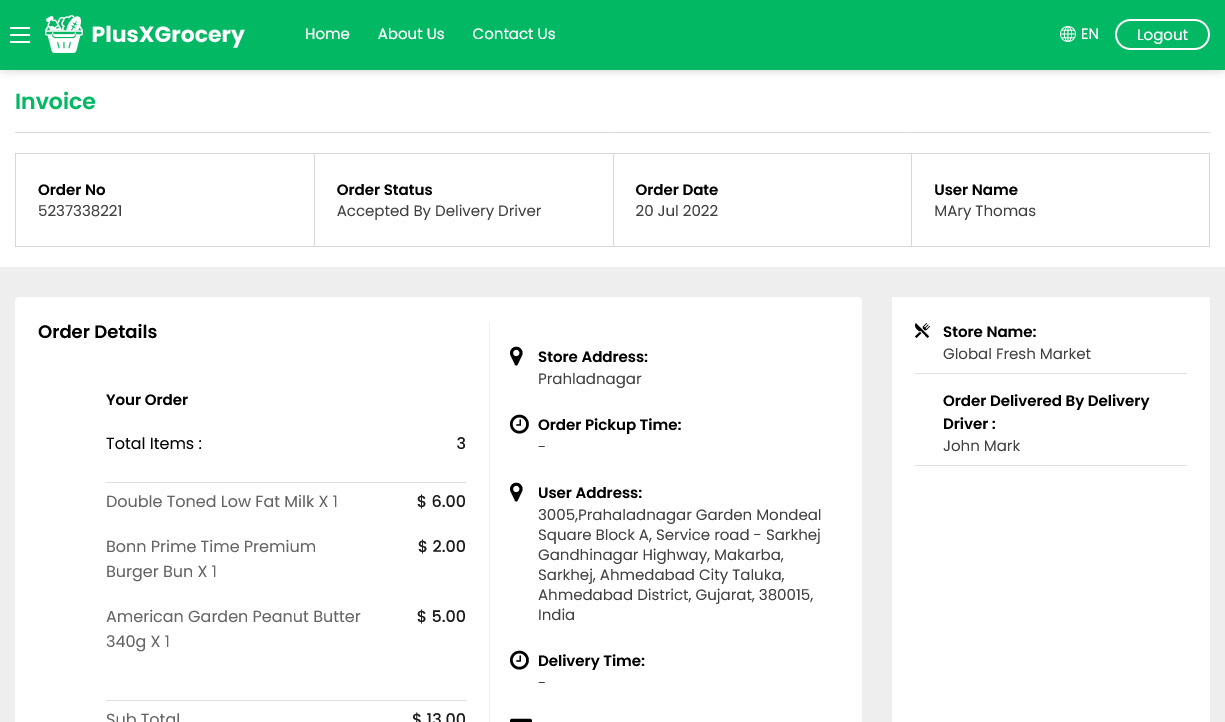Click the Global Fresh Market store name
Viewport: 1225px width, 722px height.
pos(1017,354)
